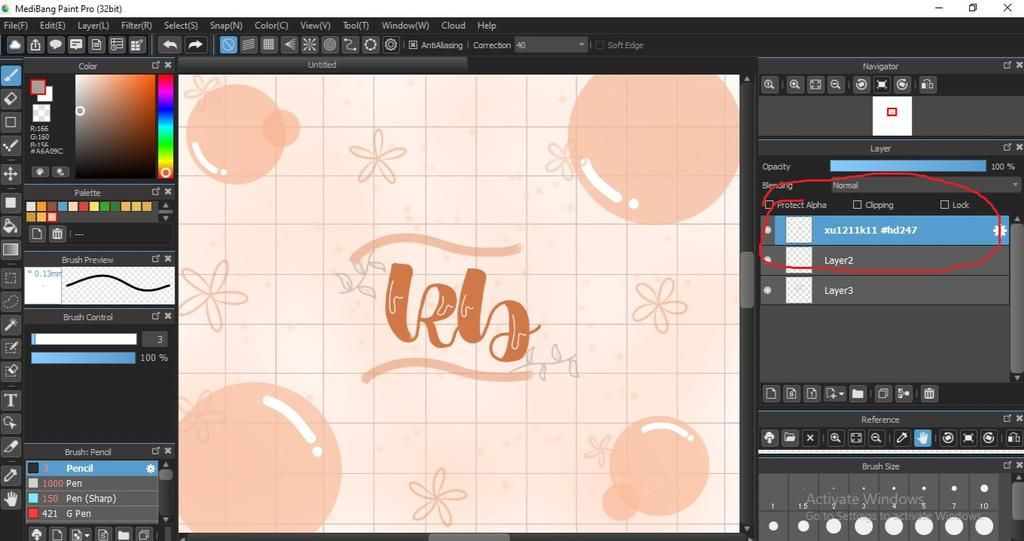The image size is (1024, 541).
Task: Select the Magic Wand tool
Action: point(11,325)
